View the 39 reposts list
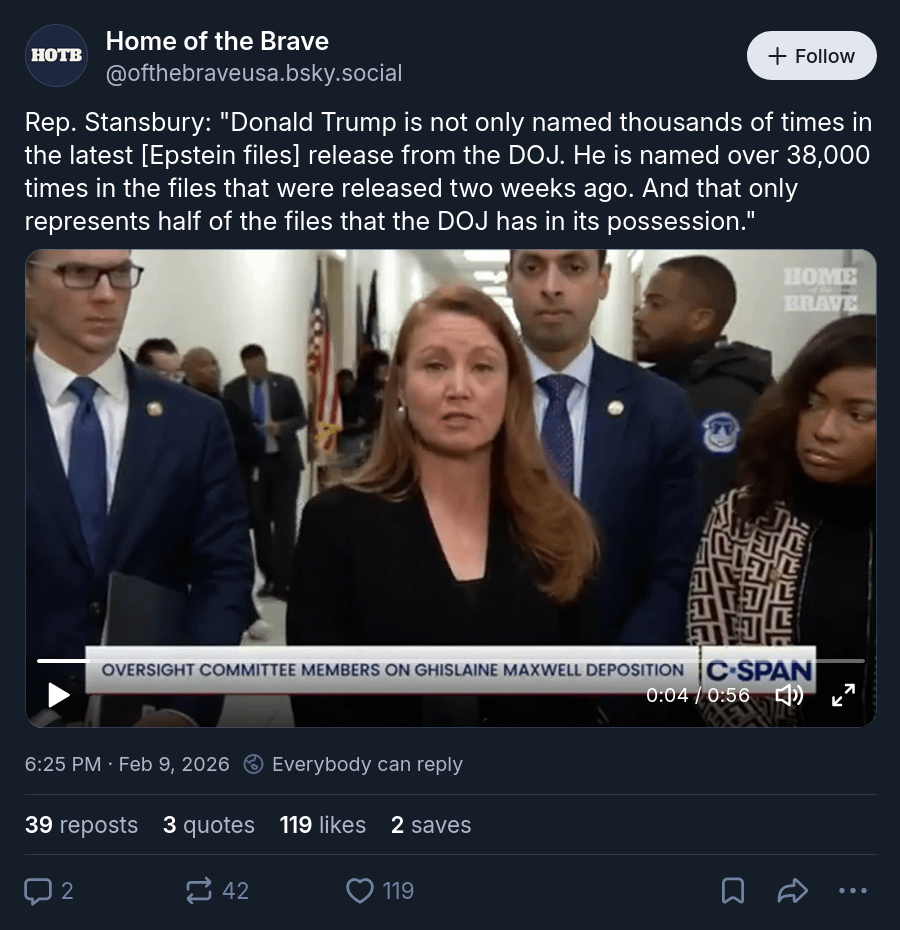The image size is (900, 930). point(82,825)
